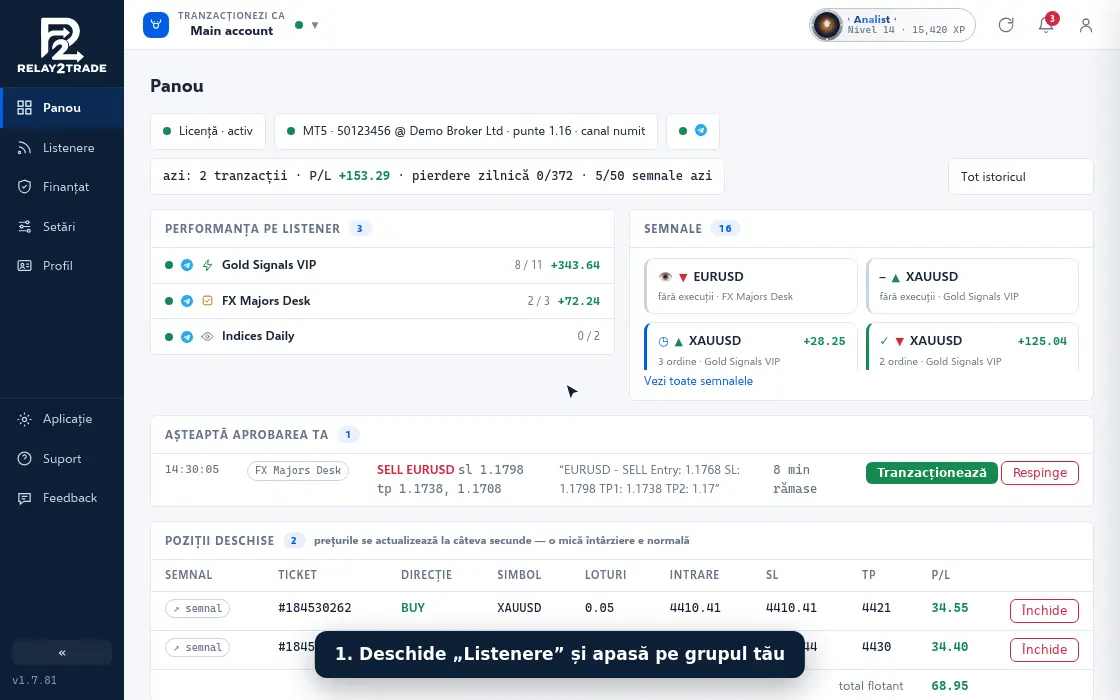The width and height of the screenshot is (1120, 700).
Task: Open the notifications bell
Action: coord(1046,26)
